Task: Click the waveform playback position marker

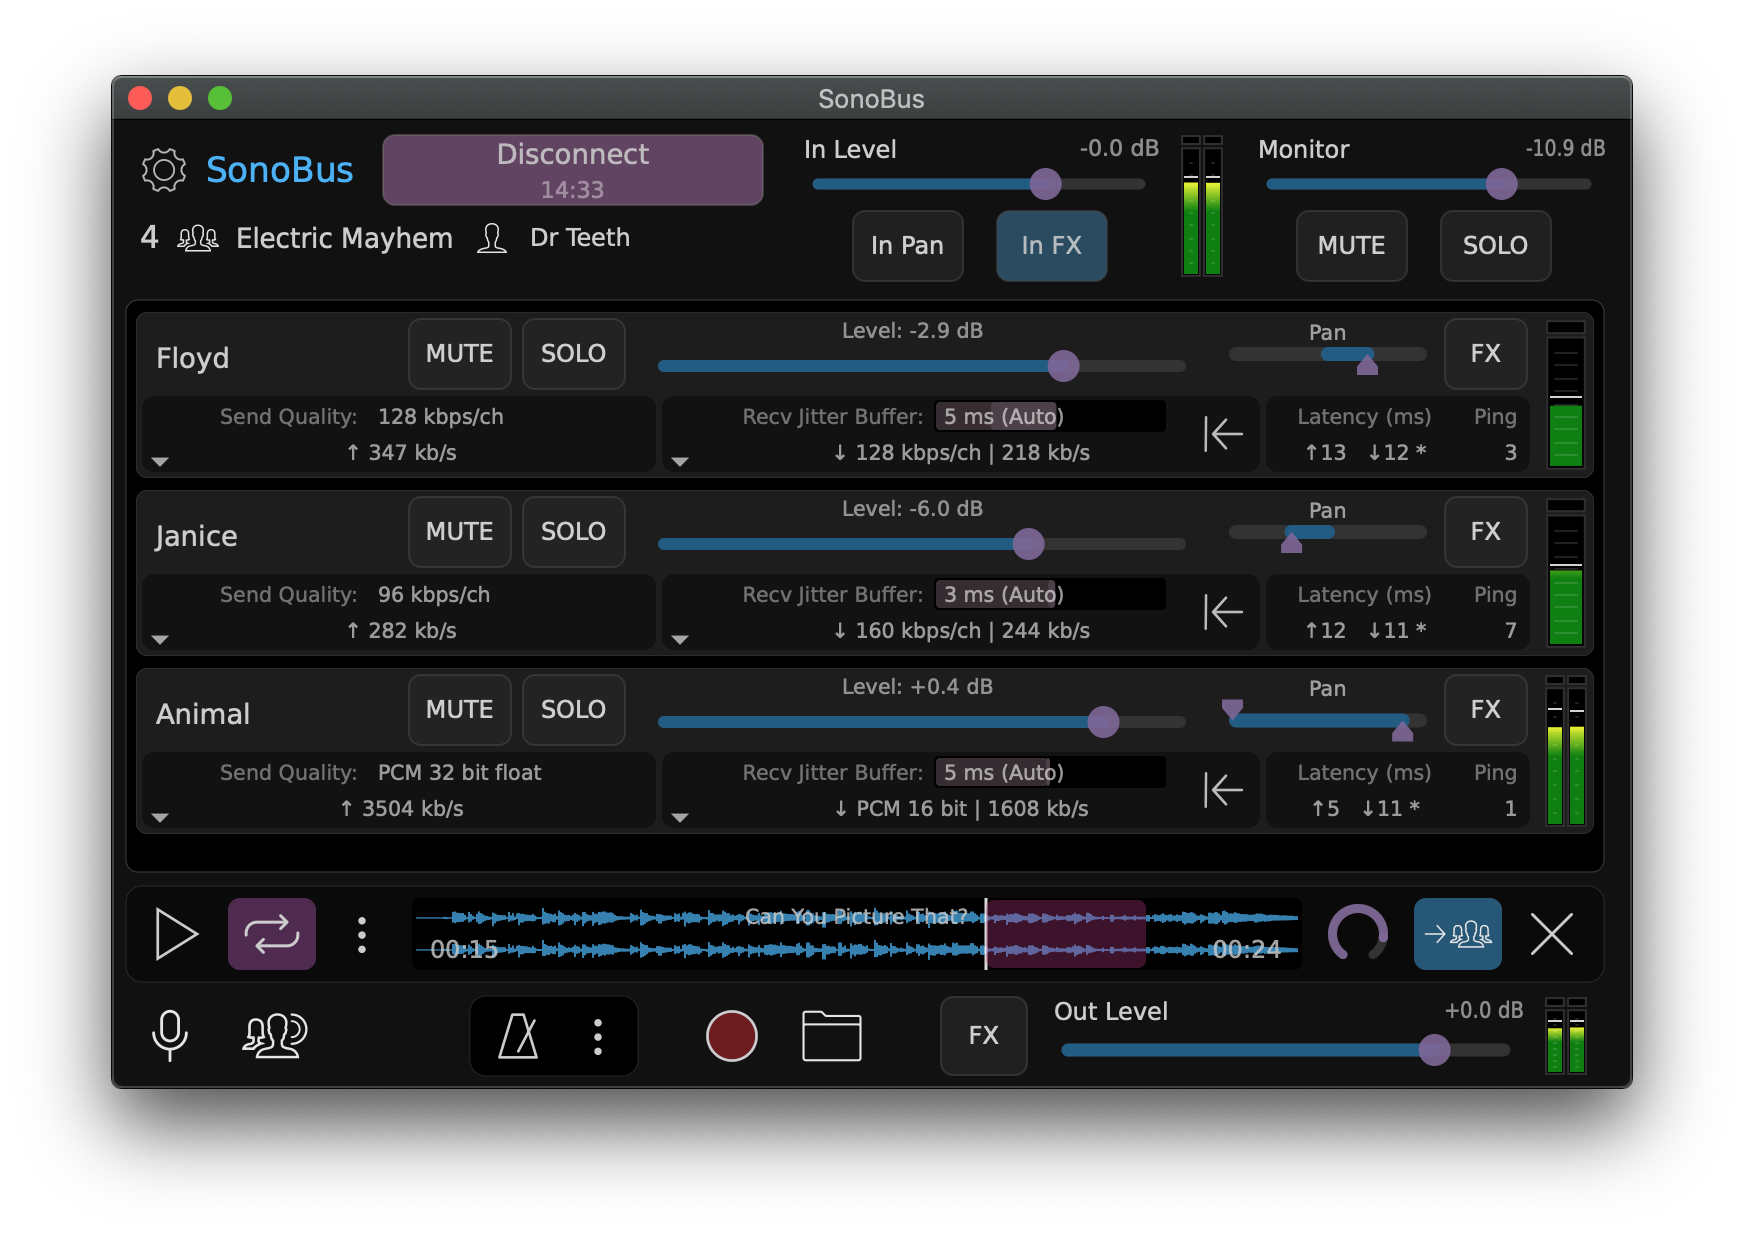Action: coord(986,934)
